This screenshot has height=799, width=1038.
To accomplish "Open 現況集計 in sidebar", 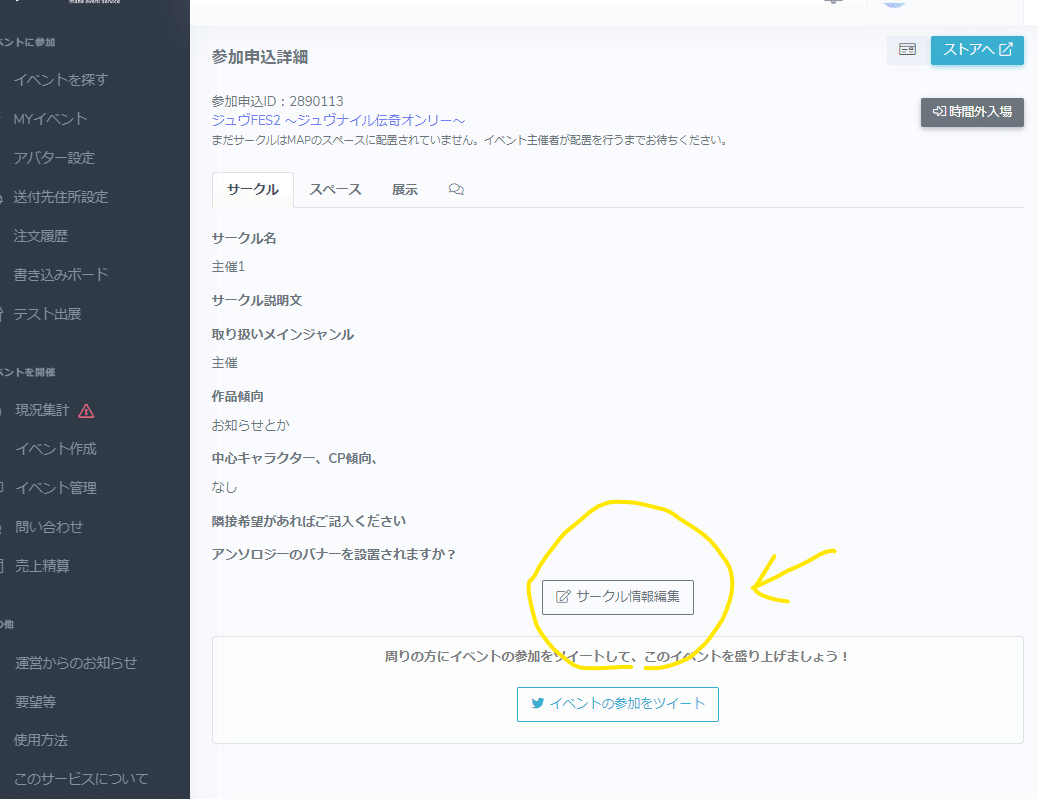I will pos(42,410).
